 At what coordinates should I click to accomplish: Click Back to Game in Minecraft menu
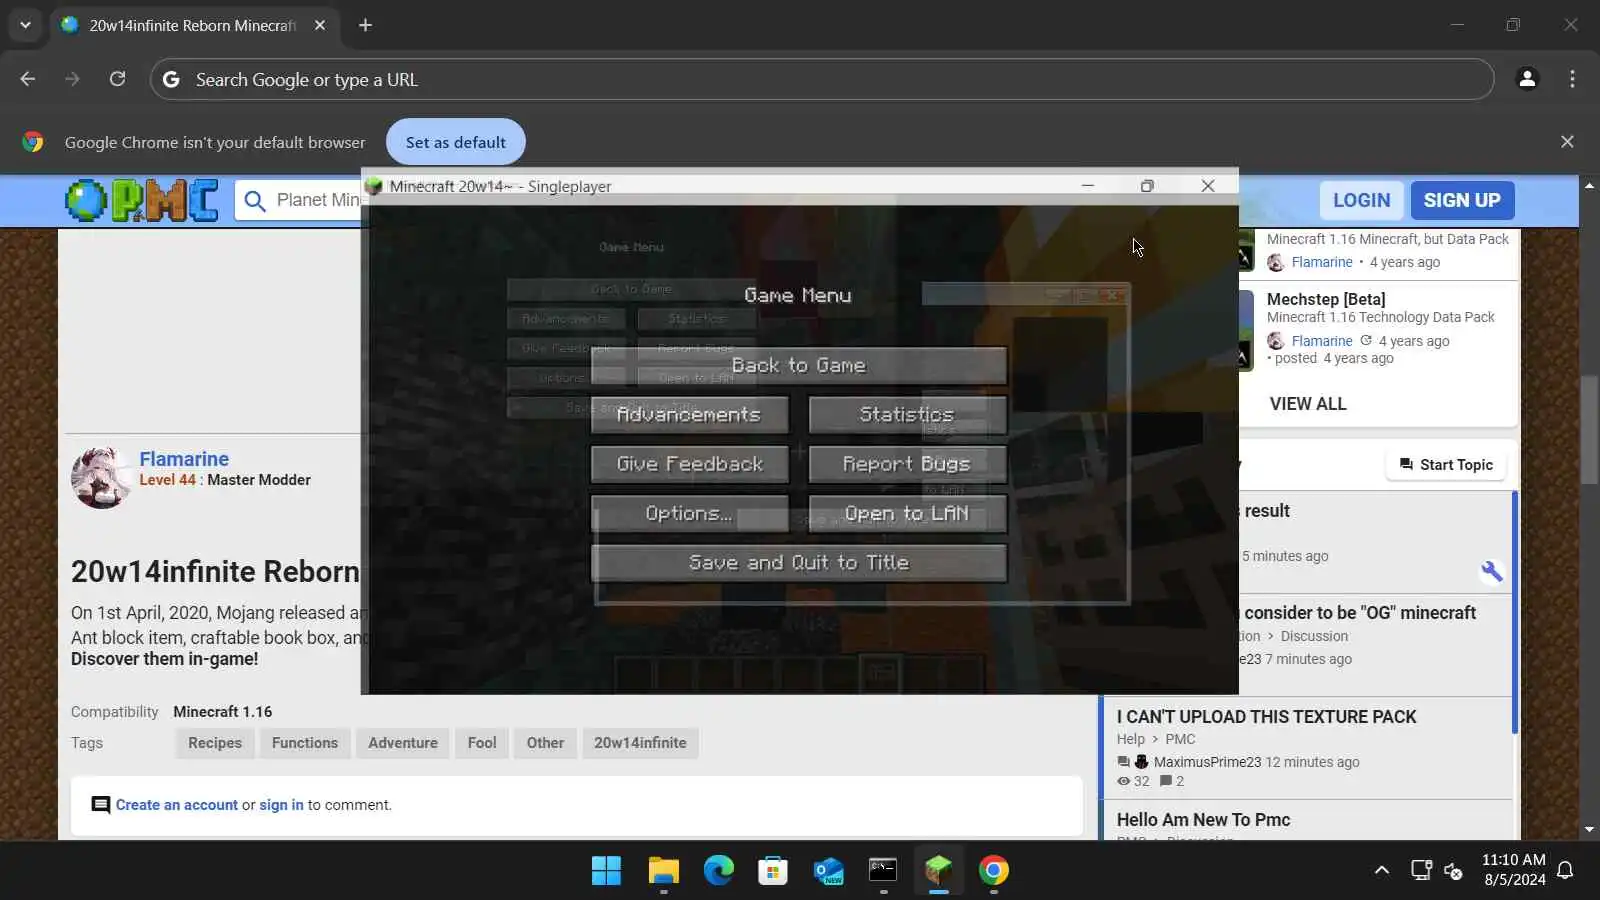point(799,365)
